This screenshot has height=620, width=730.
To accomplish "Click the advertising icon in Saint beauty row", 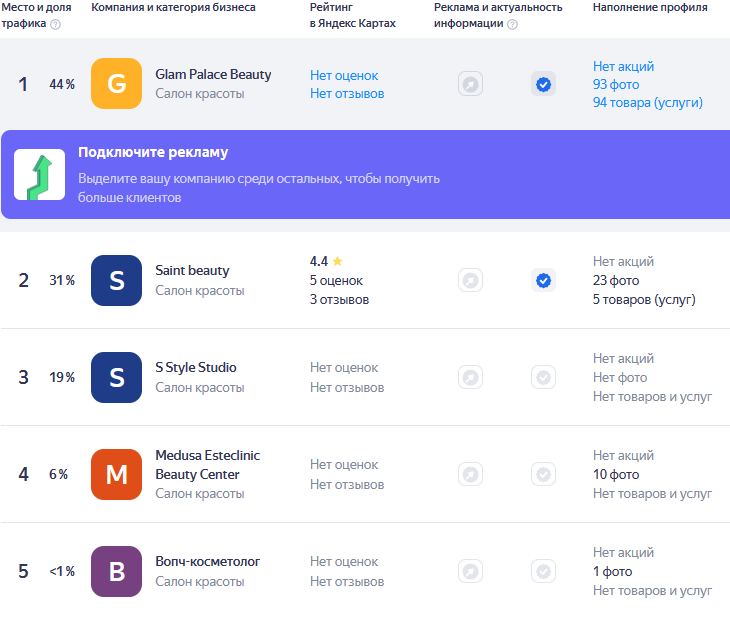I will pyautogui.click(x=470, y=280).
